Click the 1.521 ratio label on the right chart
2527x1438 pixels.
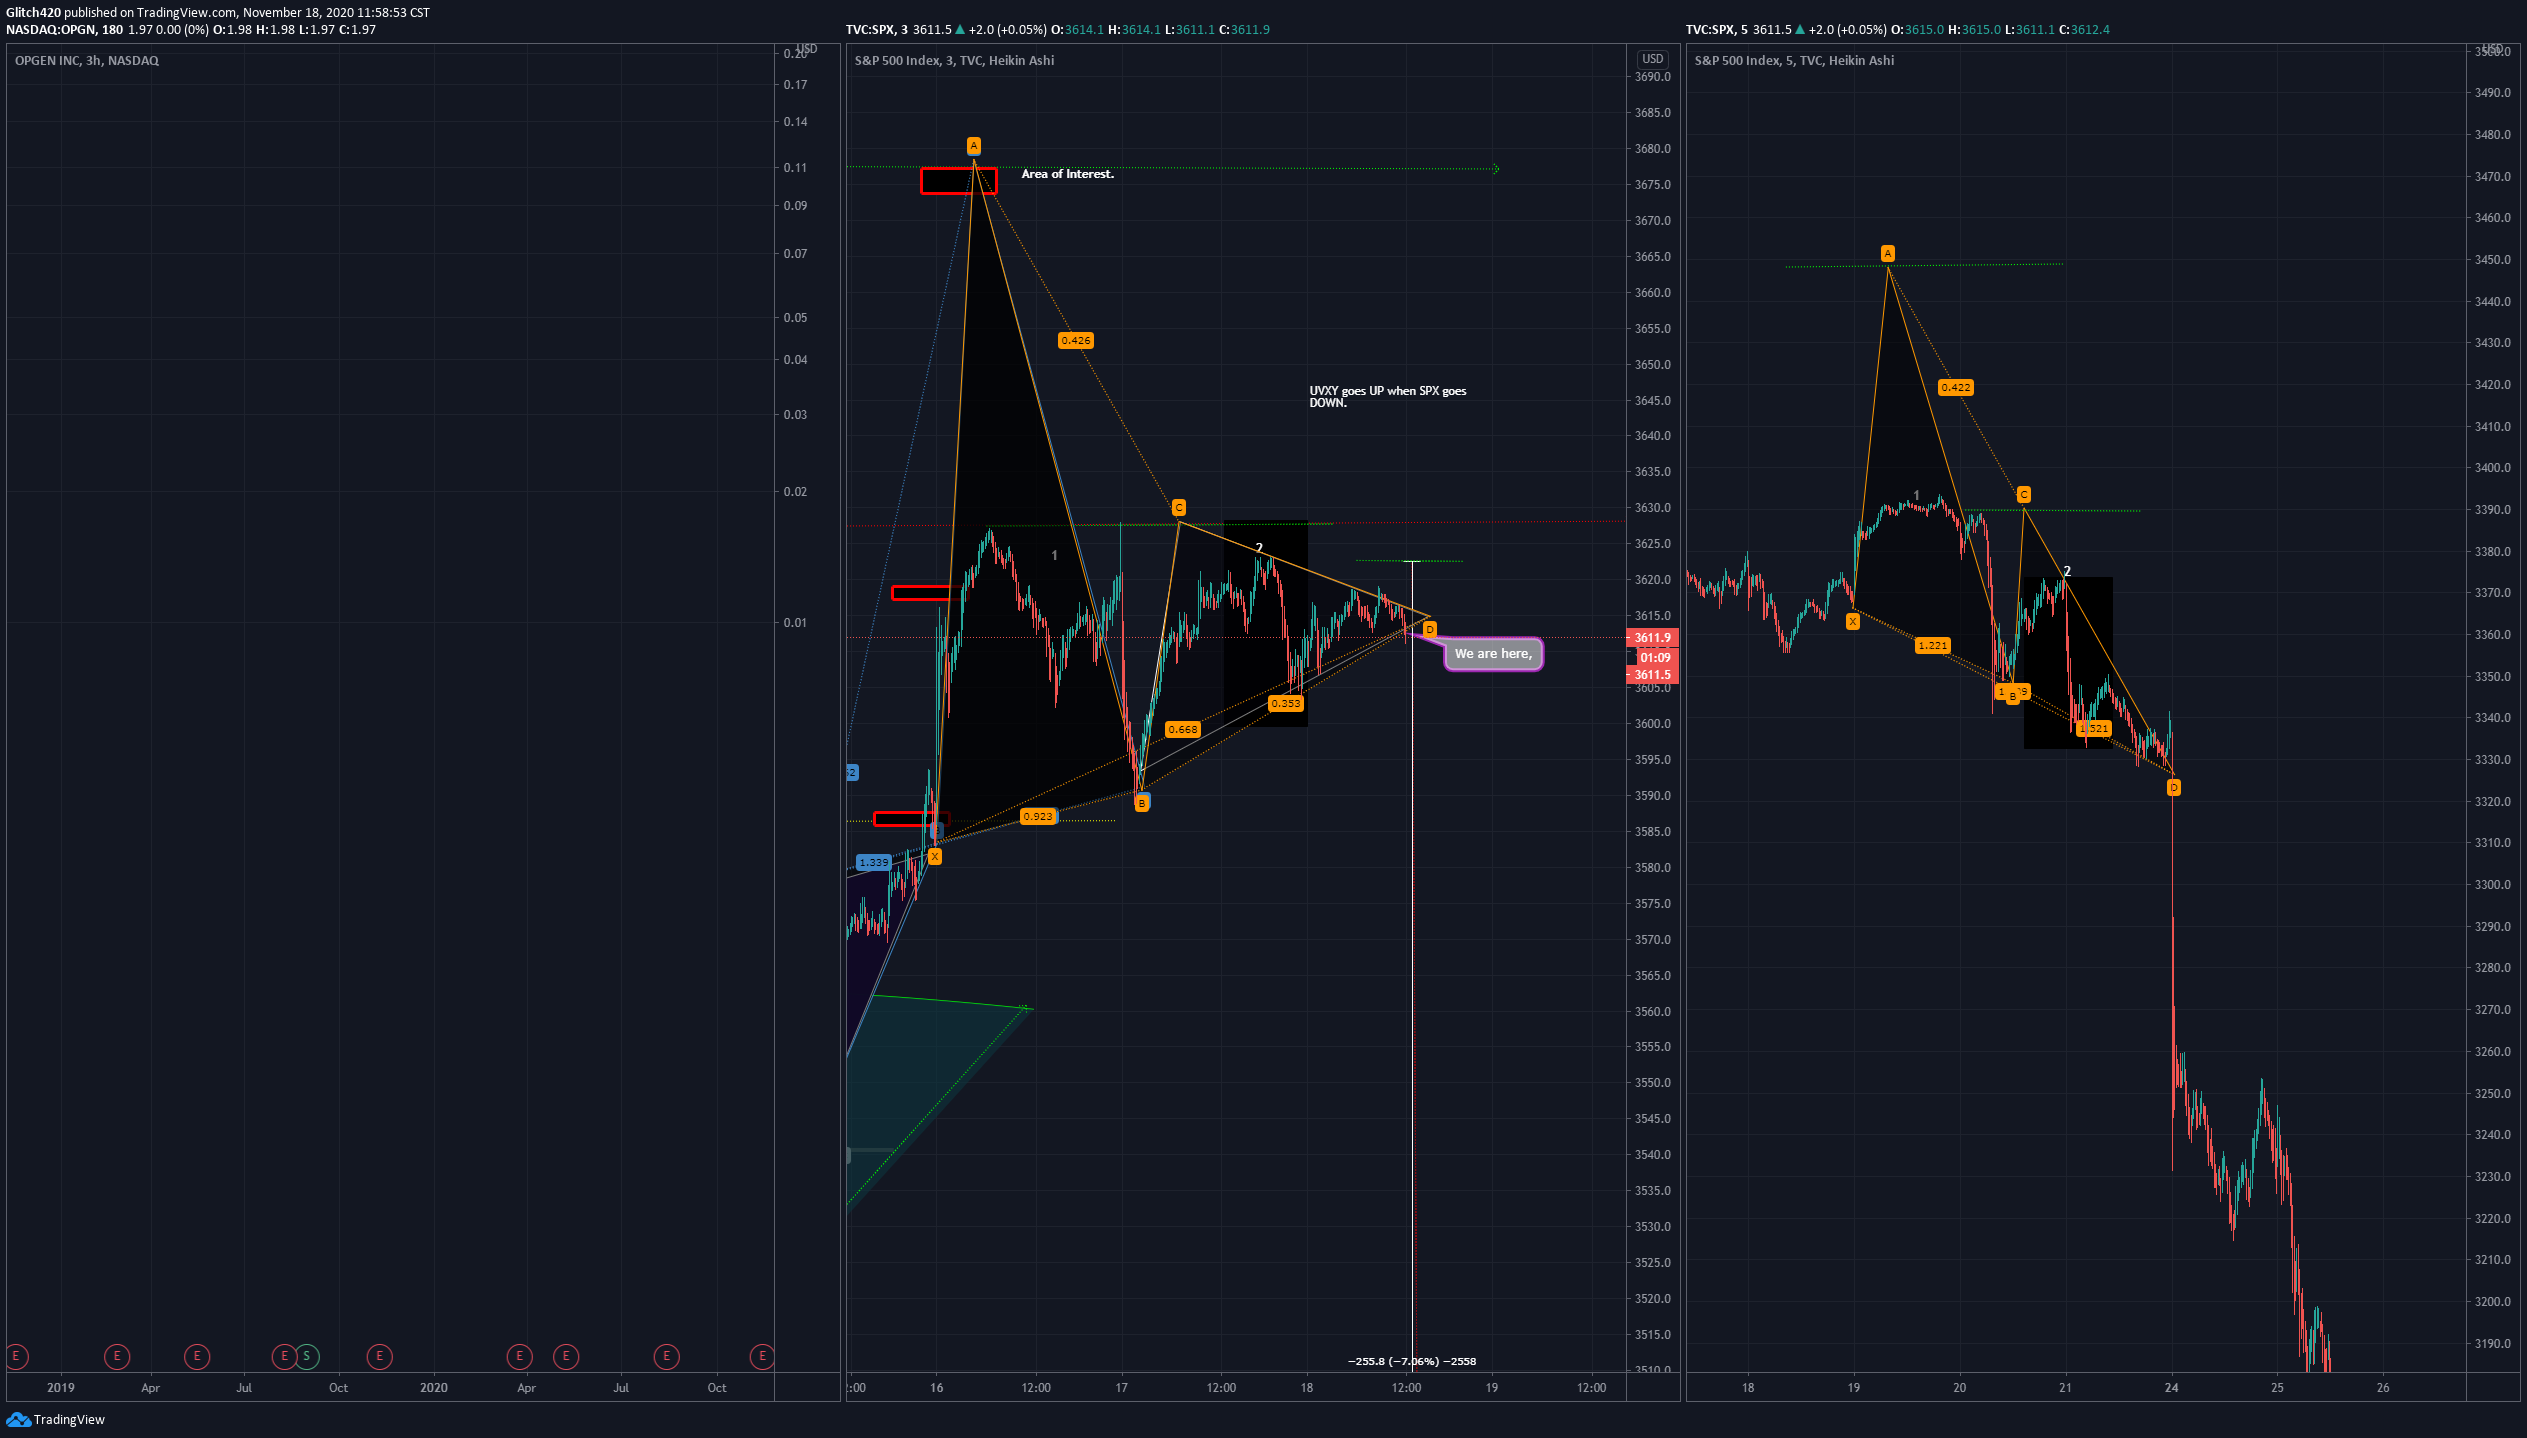pyautogui.click(x=2093, y=729)
